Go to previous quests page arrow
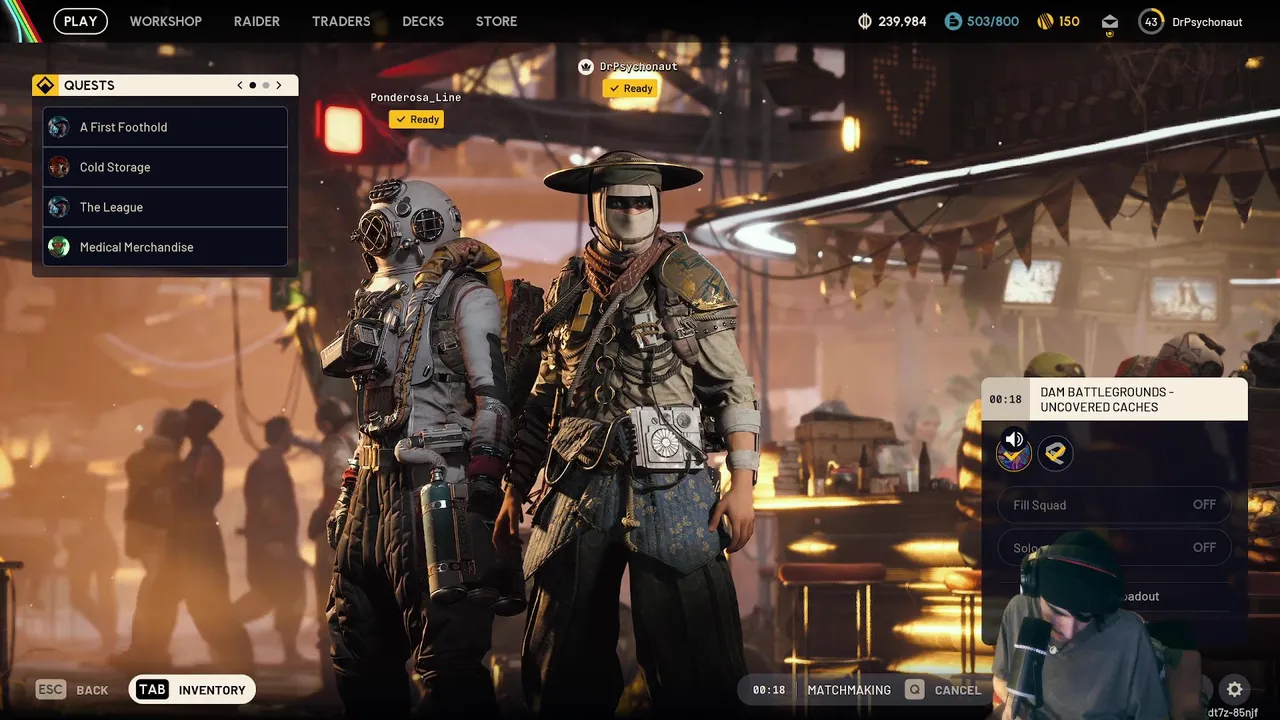Image resolution: width=1280 pixels, height=720 pixels. (x=240, y=86)
